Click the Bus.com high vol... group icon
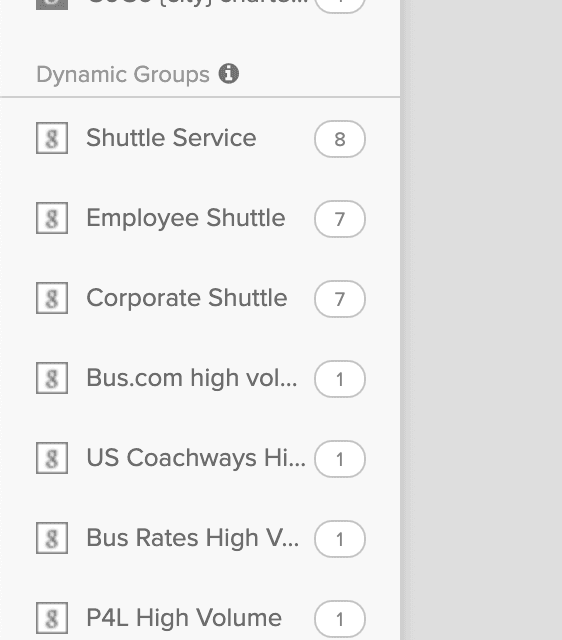 tap(52, 378)
